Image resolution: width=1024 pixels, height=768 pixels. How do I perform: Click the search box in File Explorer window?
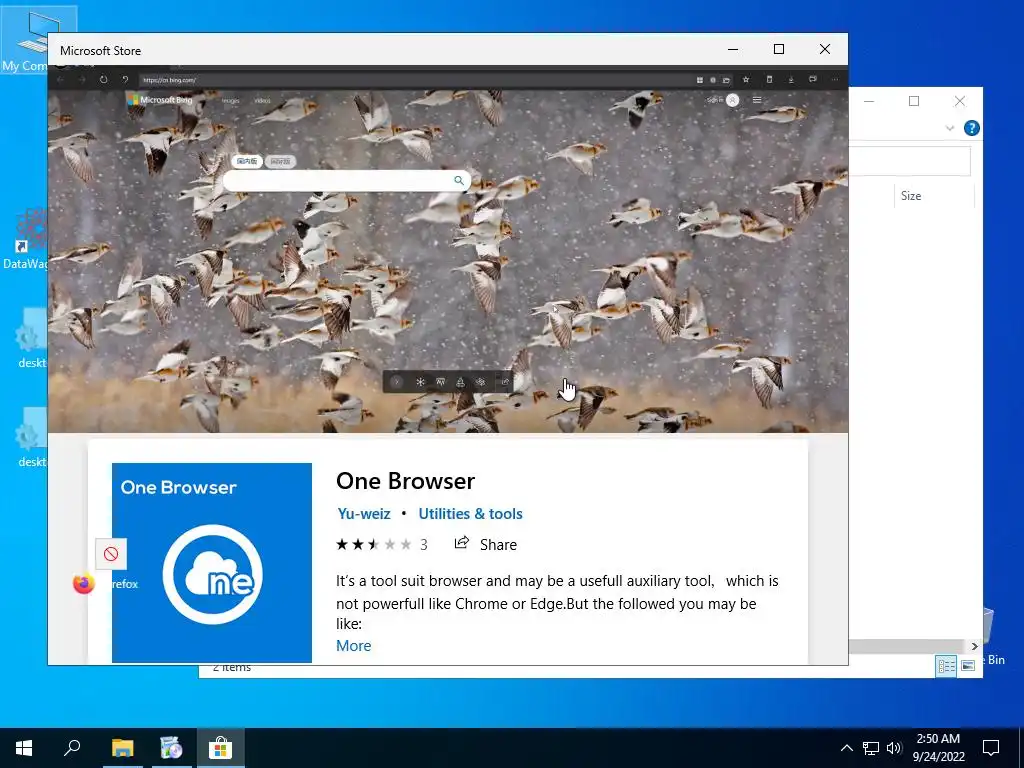tap(909, 161)
